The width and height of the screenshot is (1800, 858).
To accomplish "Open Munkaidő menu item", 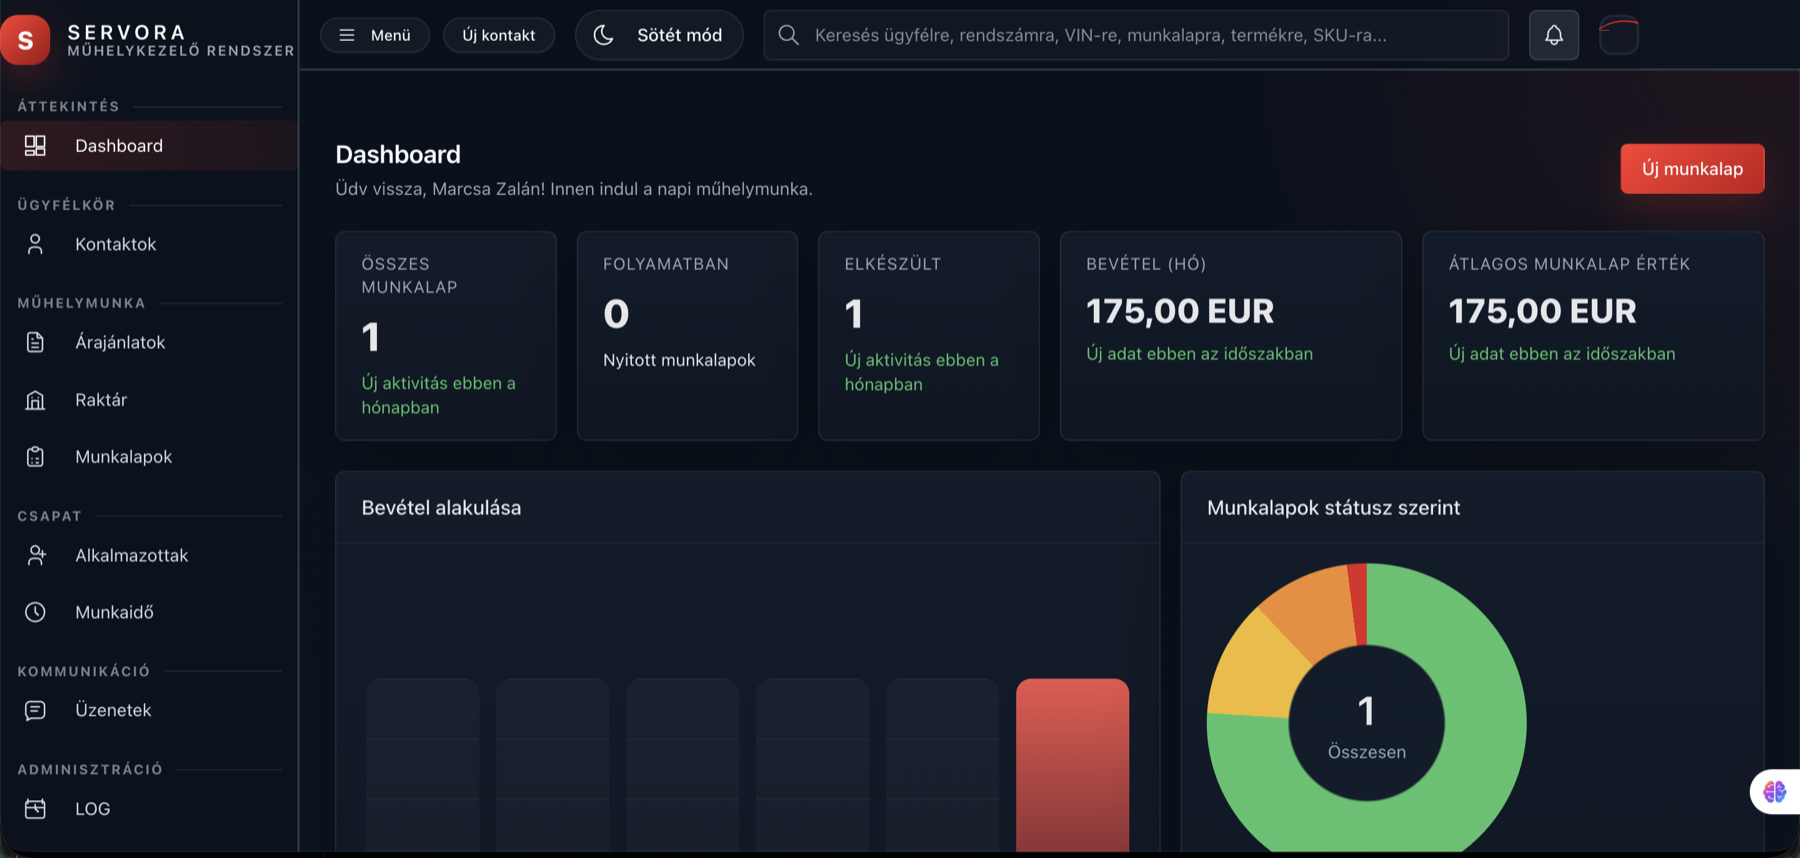I will (x=149, y=612).
